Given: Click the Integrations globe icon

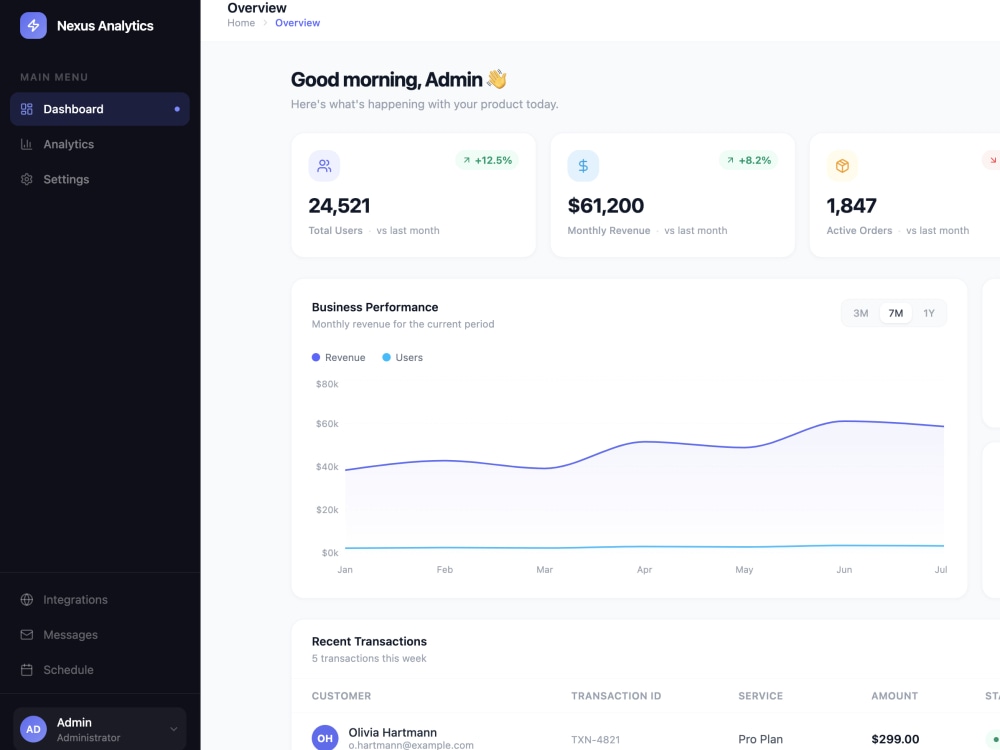Looking at the screenshot, I should 26,599.
